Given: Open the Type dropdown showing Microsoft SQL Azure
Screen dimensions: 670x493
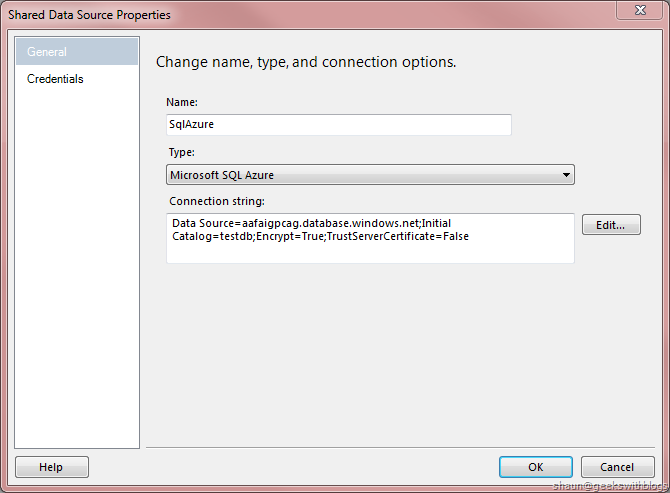Looking at the screenshot, I should (370, 175).
